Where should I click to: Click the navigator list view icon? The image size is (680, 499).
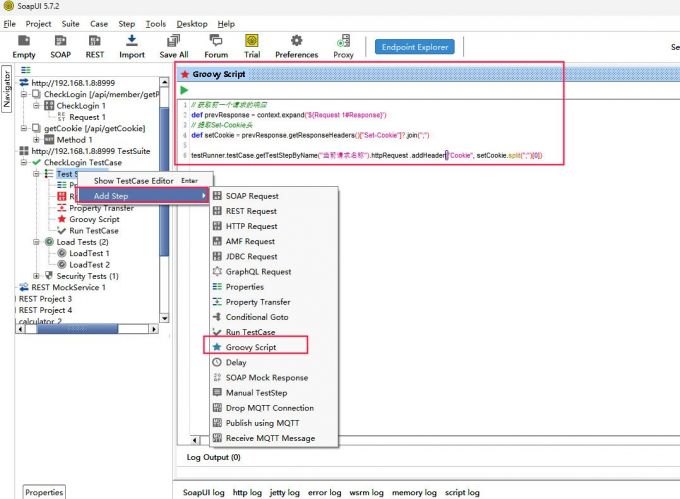[x=26, y=70]
